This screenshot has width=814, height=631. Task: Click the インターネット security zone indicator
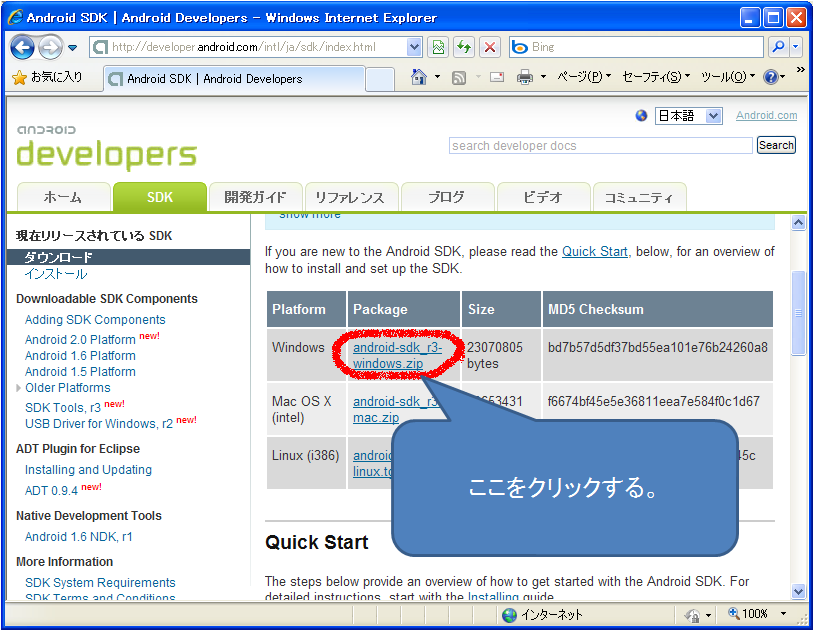point(542,615)
